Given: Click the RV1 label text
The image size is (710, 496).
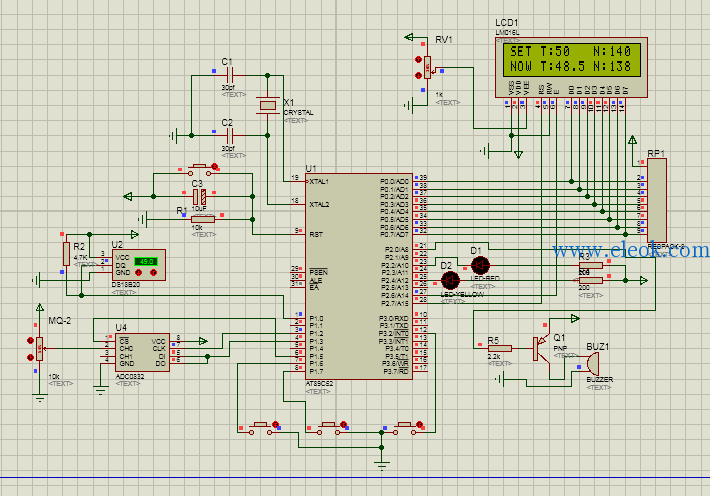Looking at the screenshot, I should pos(444,40).
